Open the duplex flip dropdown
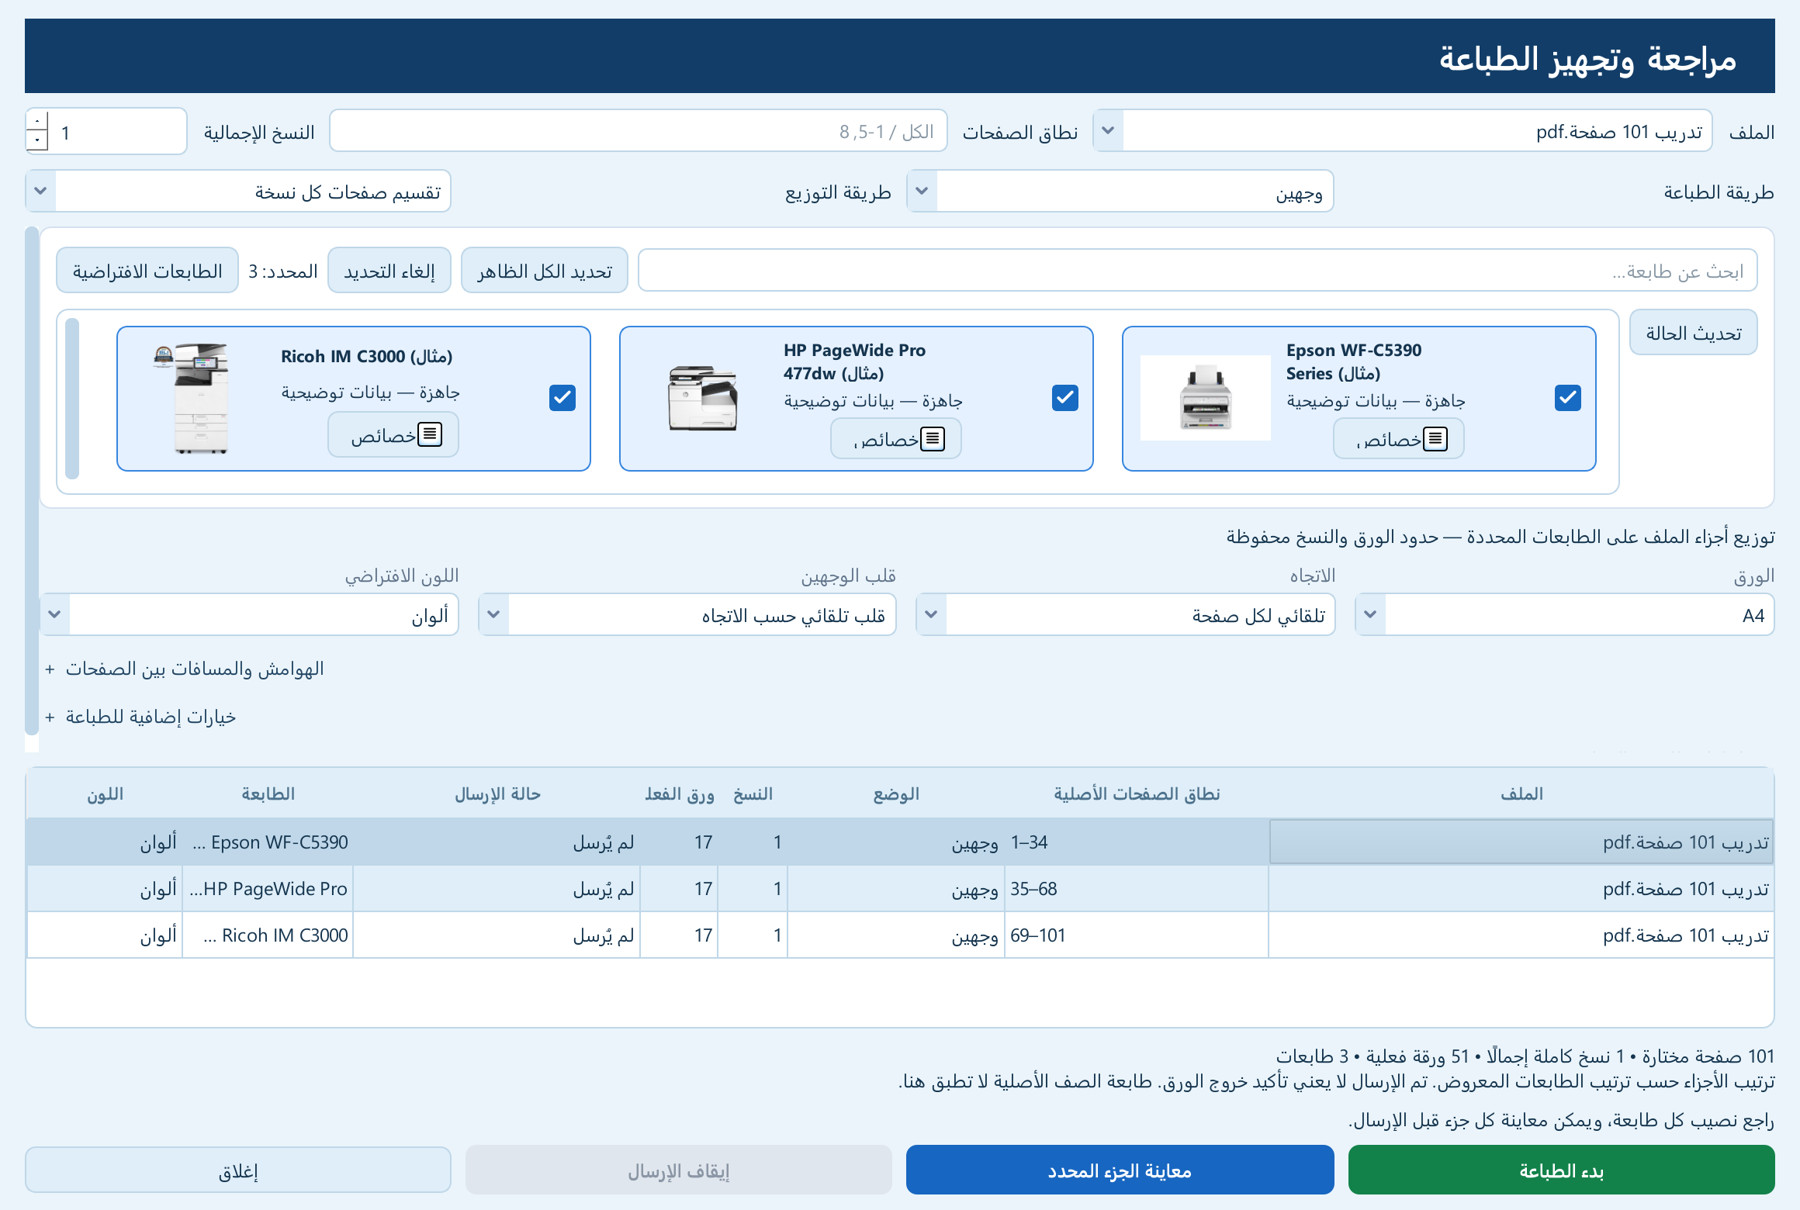This screenshot has width=1800, height=1210. (687, 614)
